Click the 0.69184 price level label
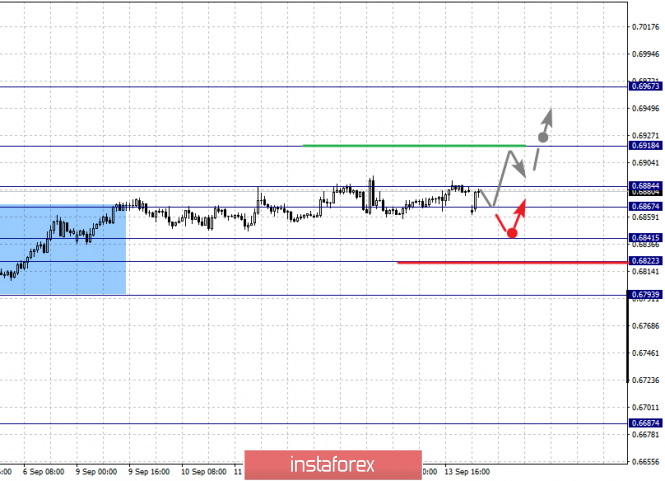This screenshot has width=665, height=481. (x=645, y=145)
